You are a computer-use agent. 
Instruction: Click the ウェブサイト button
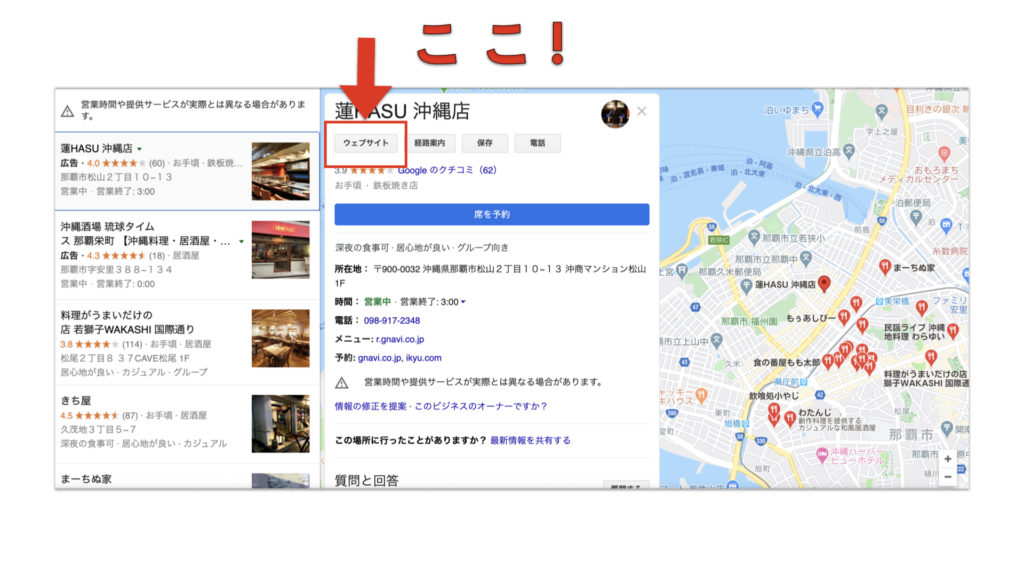366,143
